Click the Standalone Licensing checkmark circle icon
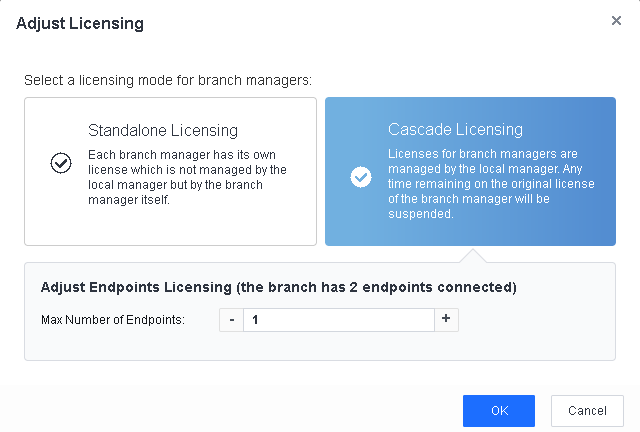 tap(61, 163)
